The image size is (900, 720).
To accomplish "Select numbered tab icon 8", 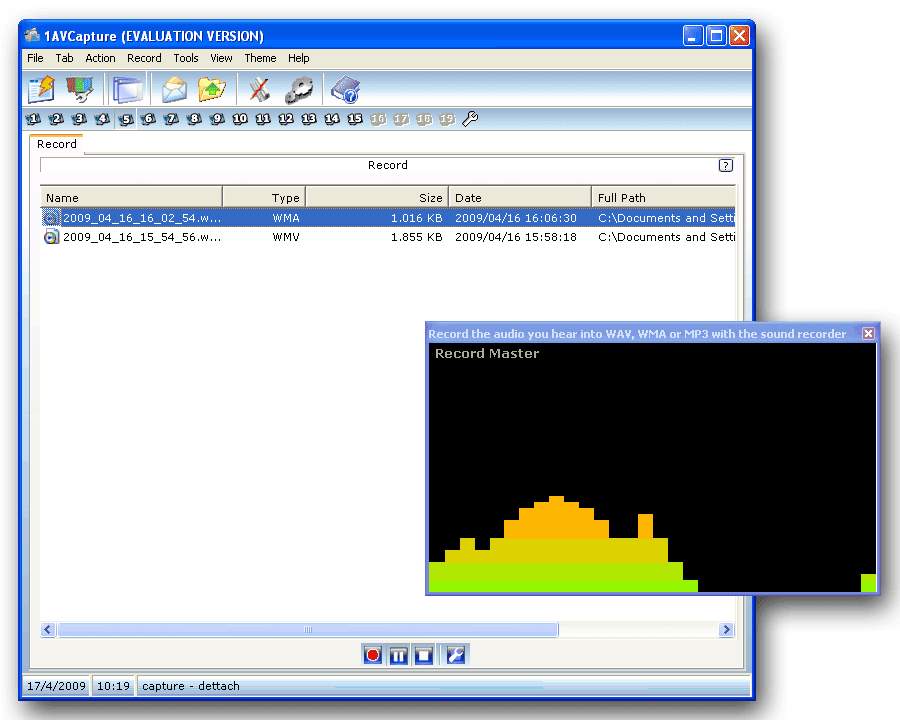I will click(194, 119).
